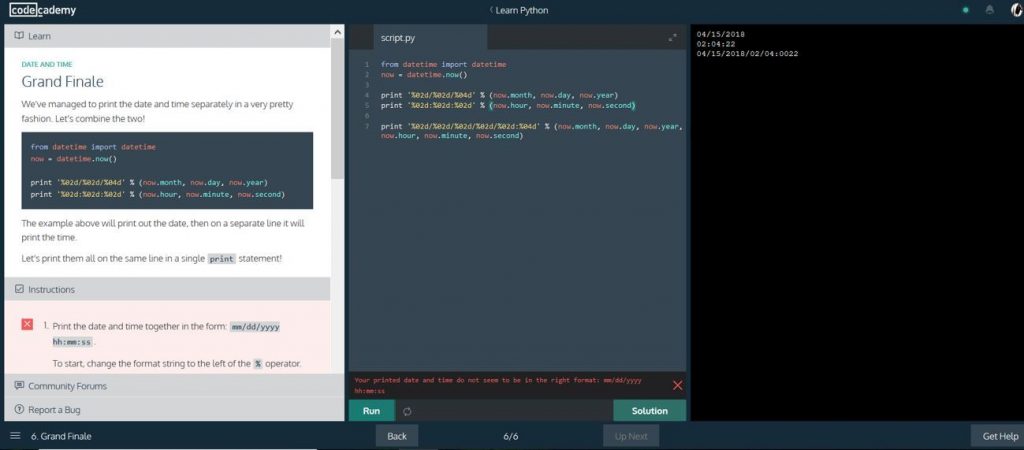Viewport: 1024px width, 450px height.
Task: Click the 'DATE AND TIME' category label
Action: tap(47, 65)
